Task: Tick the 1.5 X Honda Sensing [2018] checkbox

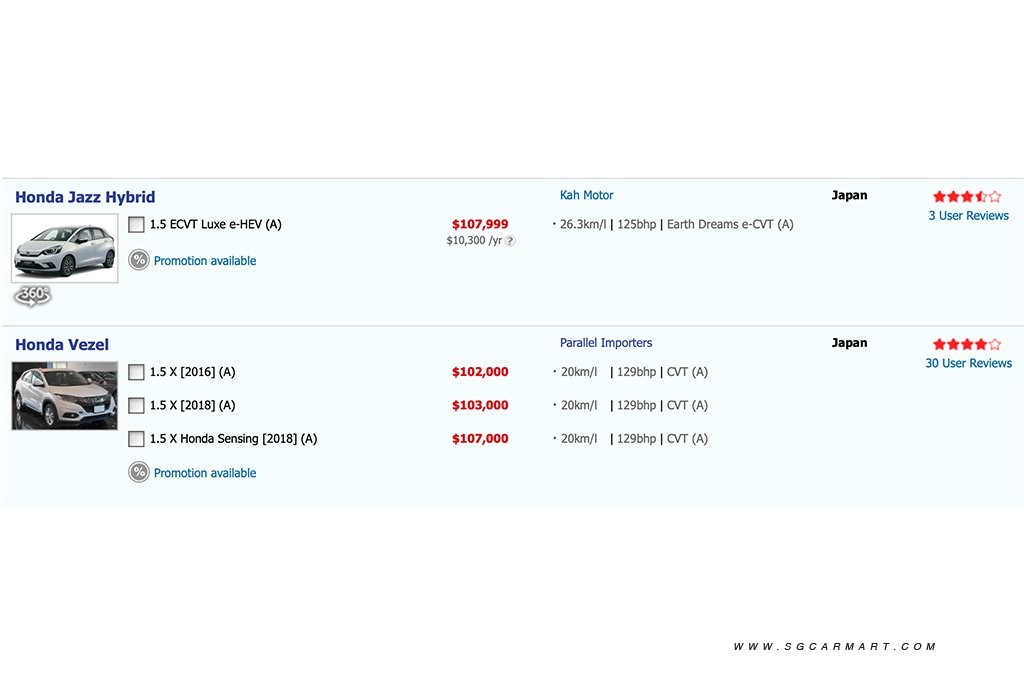Action: 136,439
